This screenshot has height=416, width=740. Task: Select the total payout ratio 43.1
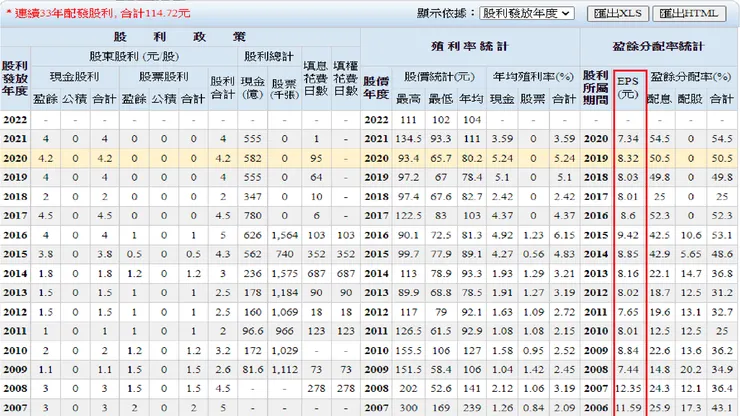click(722, 408)
